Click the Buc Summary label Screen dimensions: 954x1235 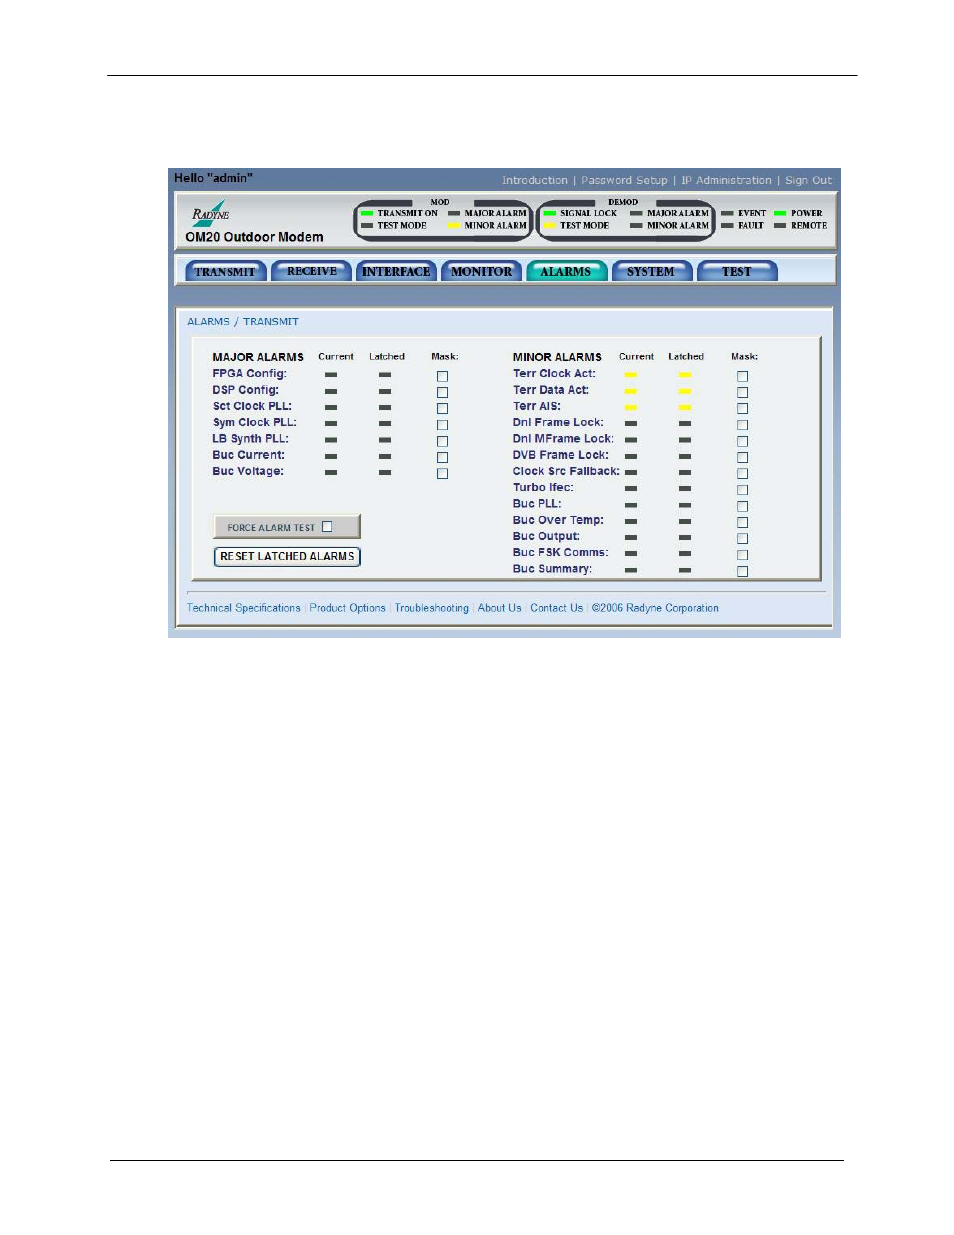[x=552, y=569]
